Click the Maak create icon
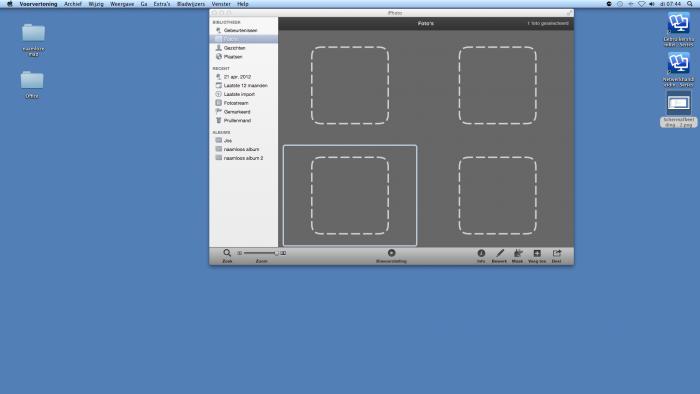The height and width of the screenshot is (394, 700). point(517,253)
